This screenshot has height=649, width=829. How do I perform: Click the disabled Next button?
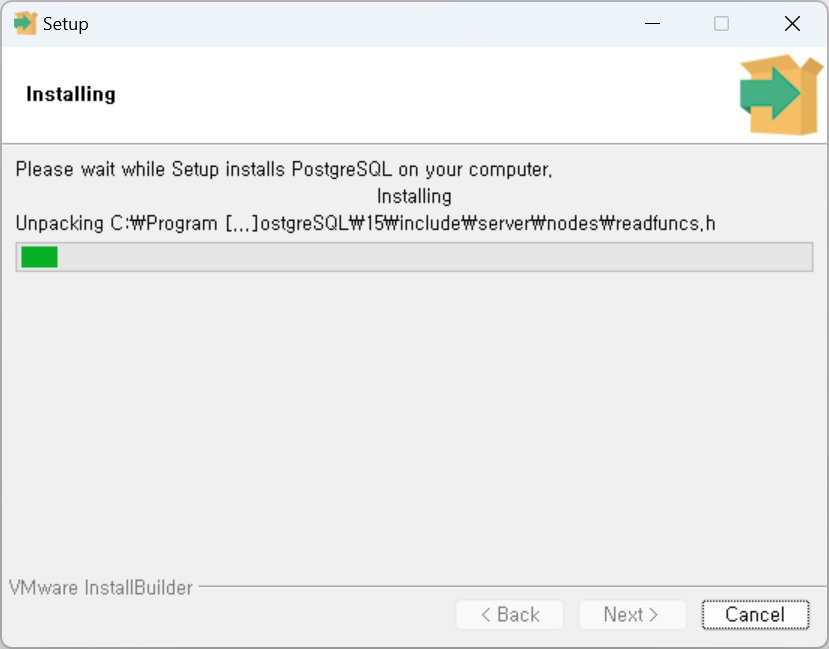tap(632, 615)
